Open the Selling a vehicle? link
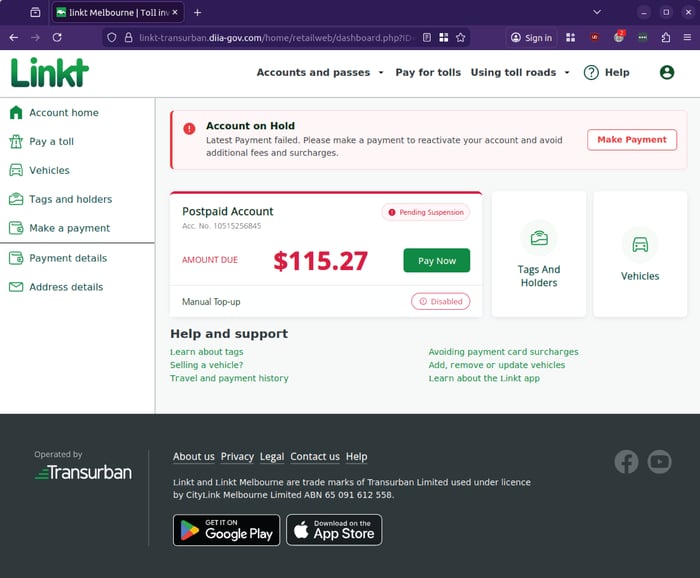The height and width of the screenshot is (578, 700). pyautogui.click(x=207, y=365)
